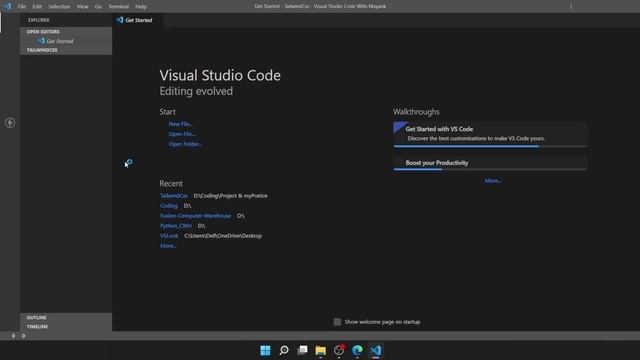Select the Get Started editor tab
640x360 pixels.
click(x=138, y=20)
